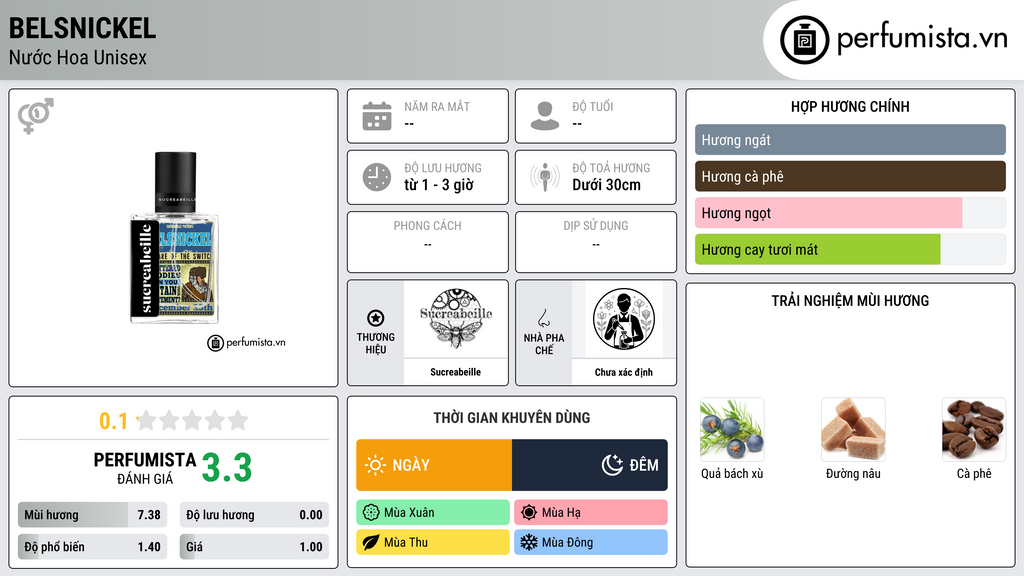Click the five-star rating row
1024x576 pixels.
193,420
